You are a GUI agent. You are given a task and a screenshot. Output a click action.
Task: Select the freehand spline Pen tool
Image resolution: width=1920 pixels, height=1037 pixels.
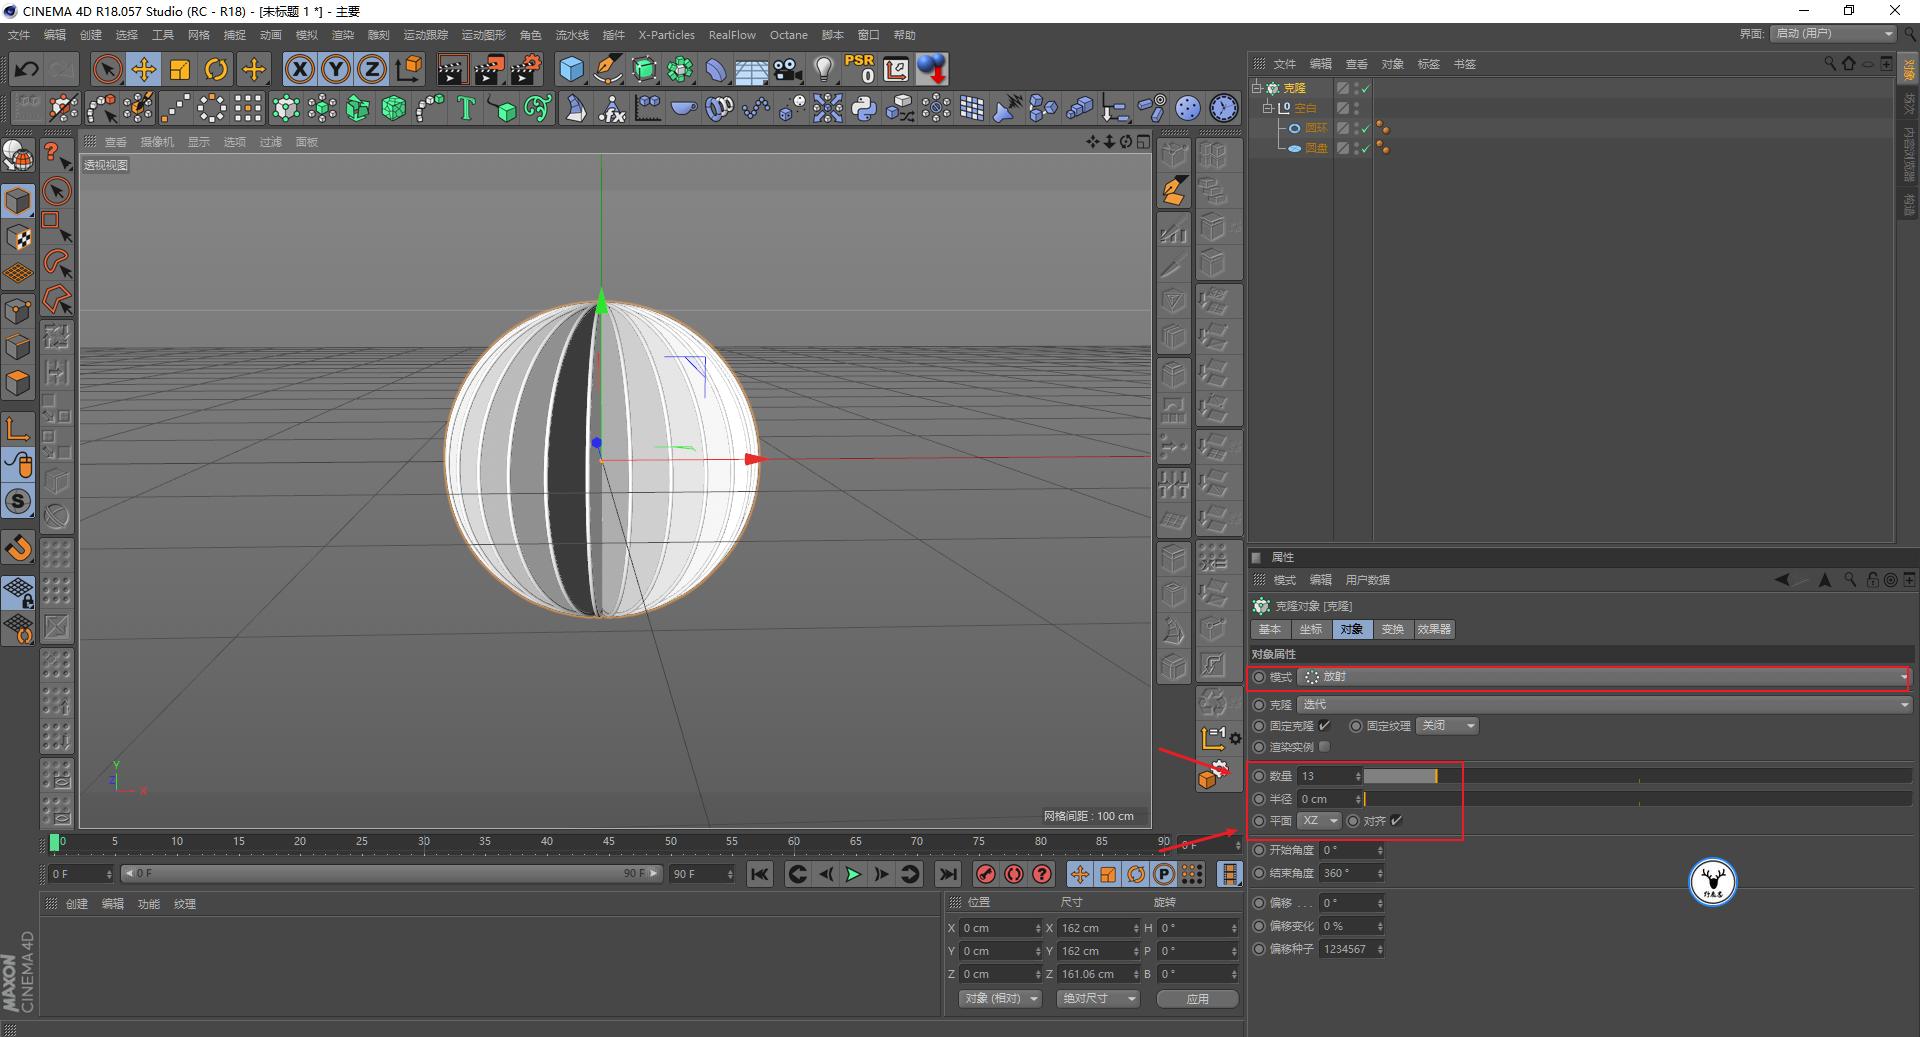(x=607, y=69)
